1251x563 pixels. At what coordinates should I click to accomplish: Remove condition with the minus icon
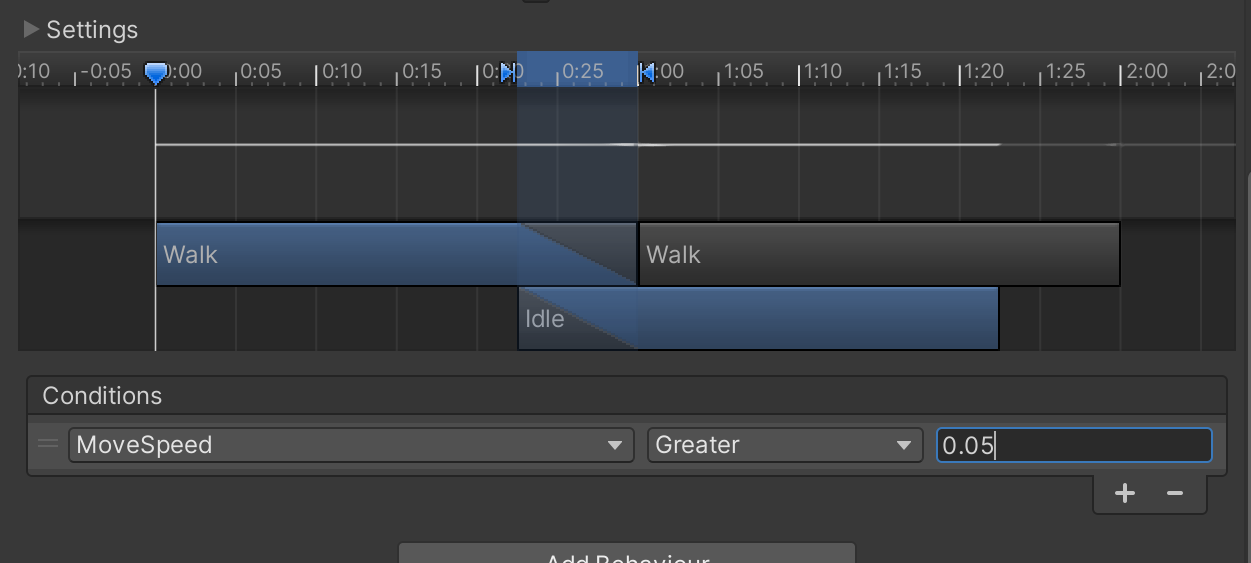(1175, 493)
